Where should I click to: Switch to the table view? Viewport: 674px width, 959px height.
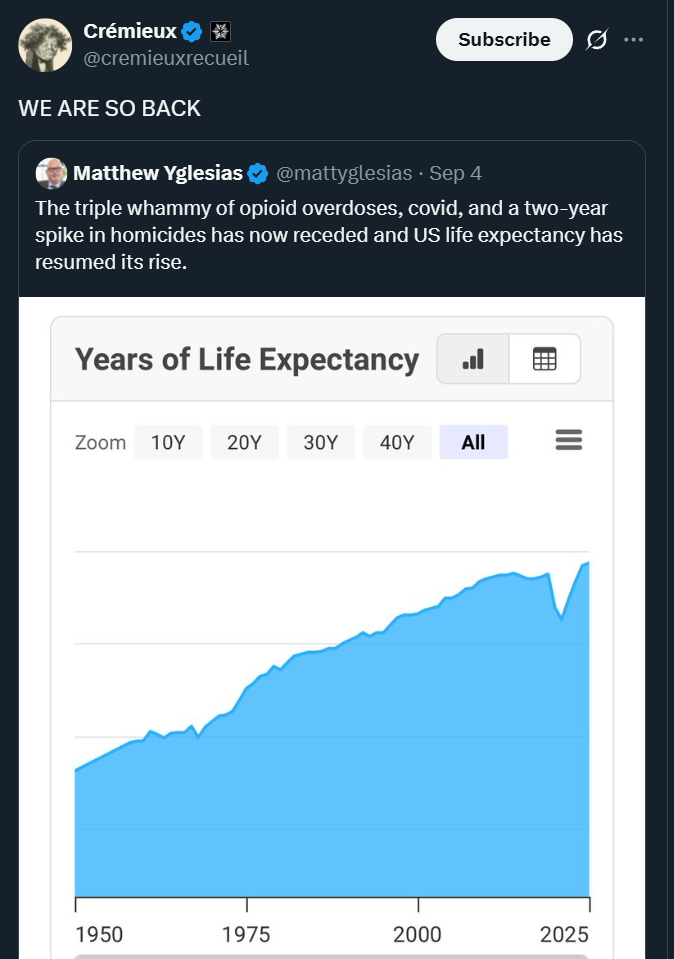click(x=544, y=359)
